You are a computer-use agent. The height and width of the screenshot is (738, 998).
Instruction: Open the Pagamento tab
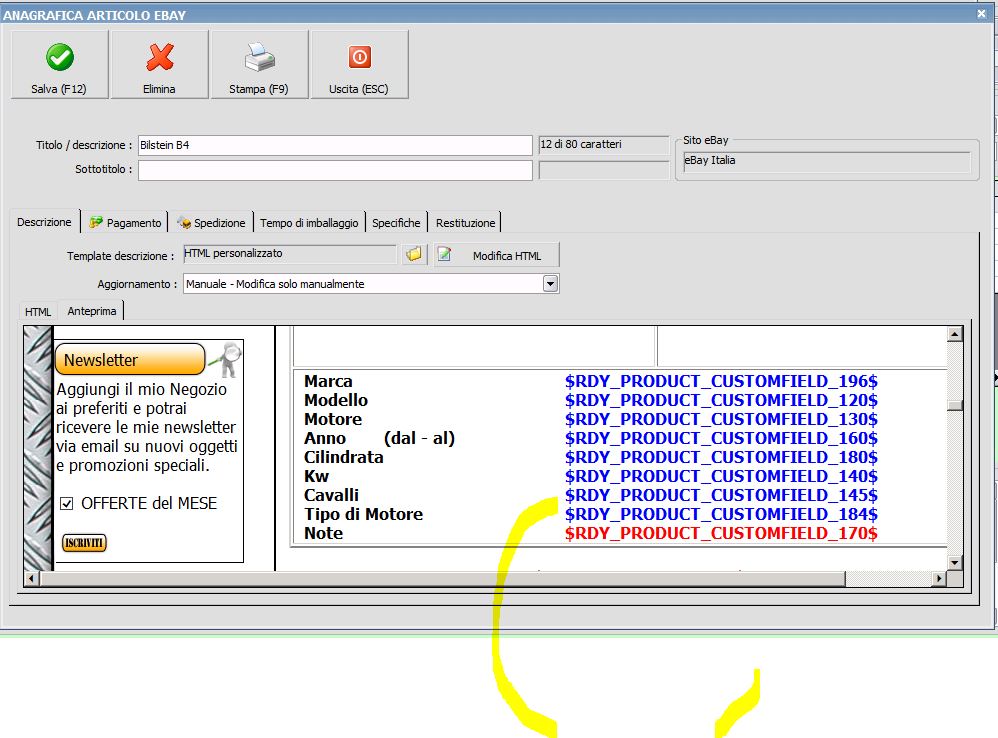point(126,223)
